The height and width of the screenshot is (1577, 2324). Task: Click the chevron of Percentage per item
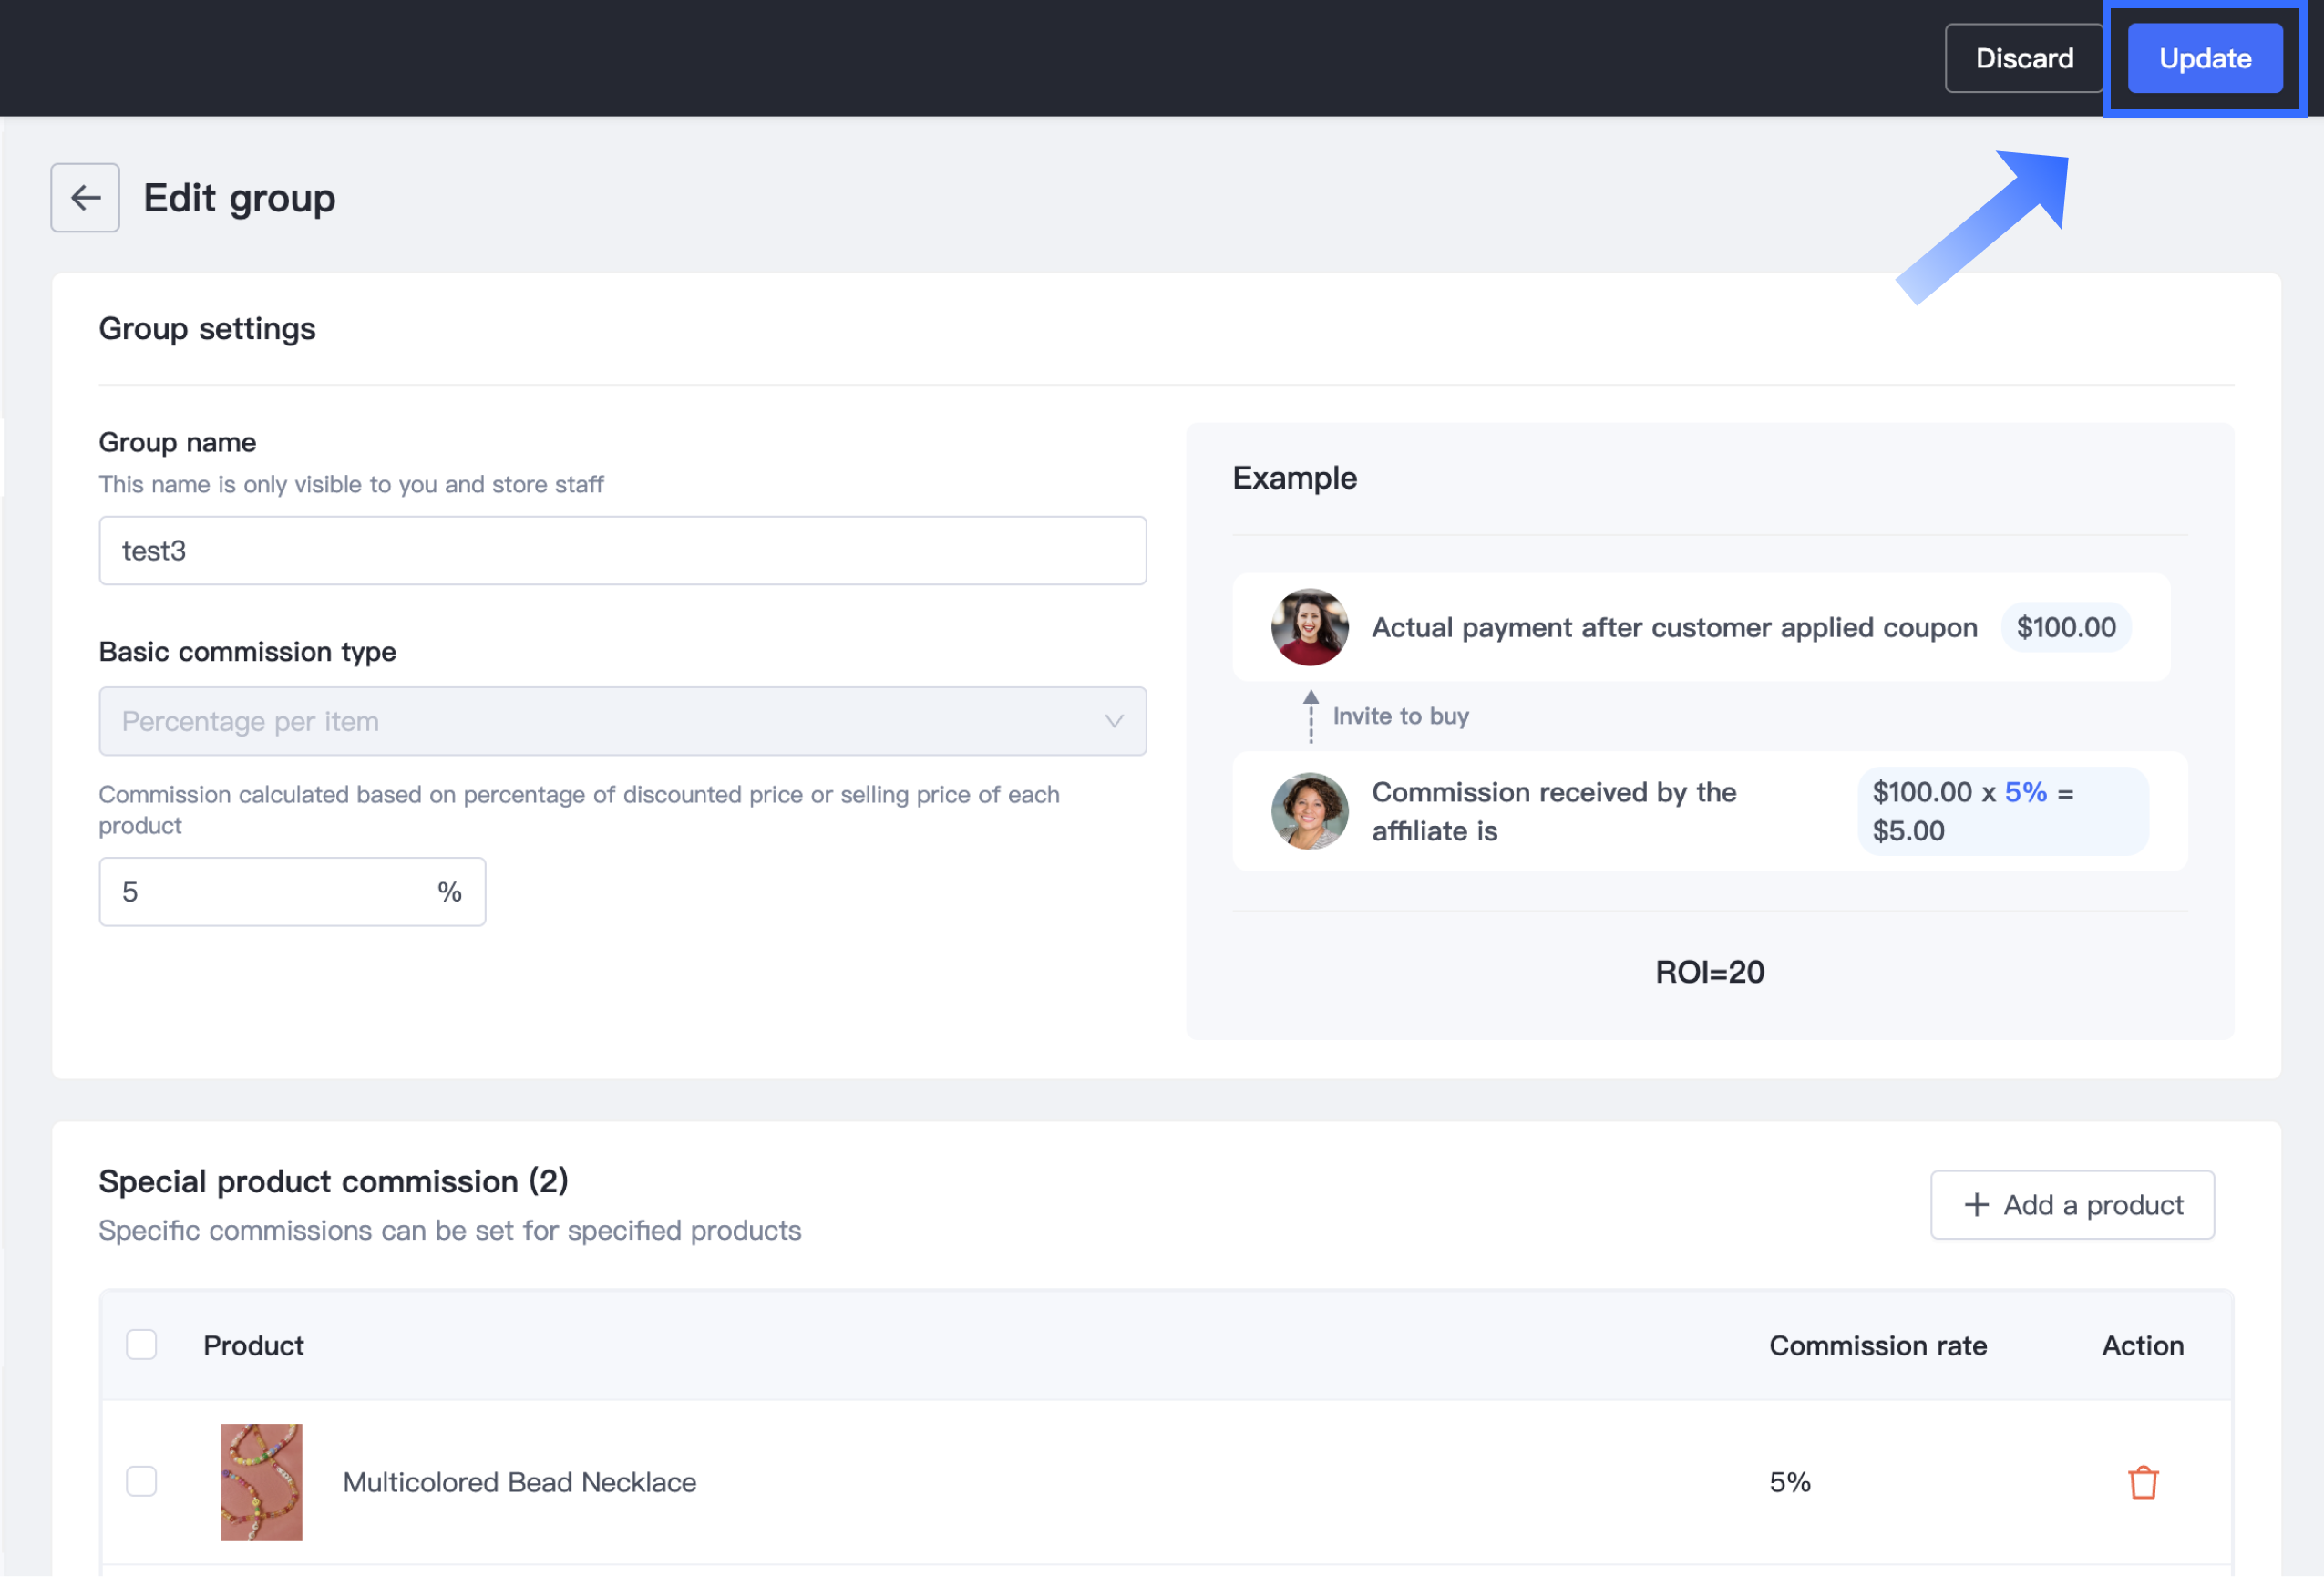click(1113, 721)
